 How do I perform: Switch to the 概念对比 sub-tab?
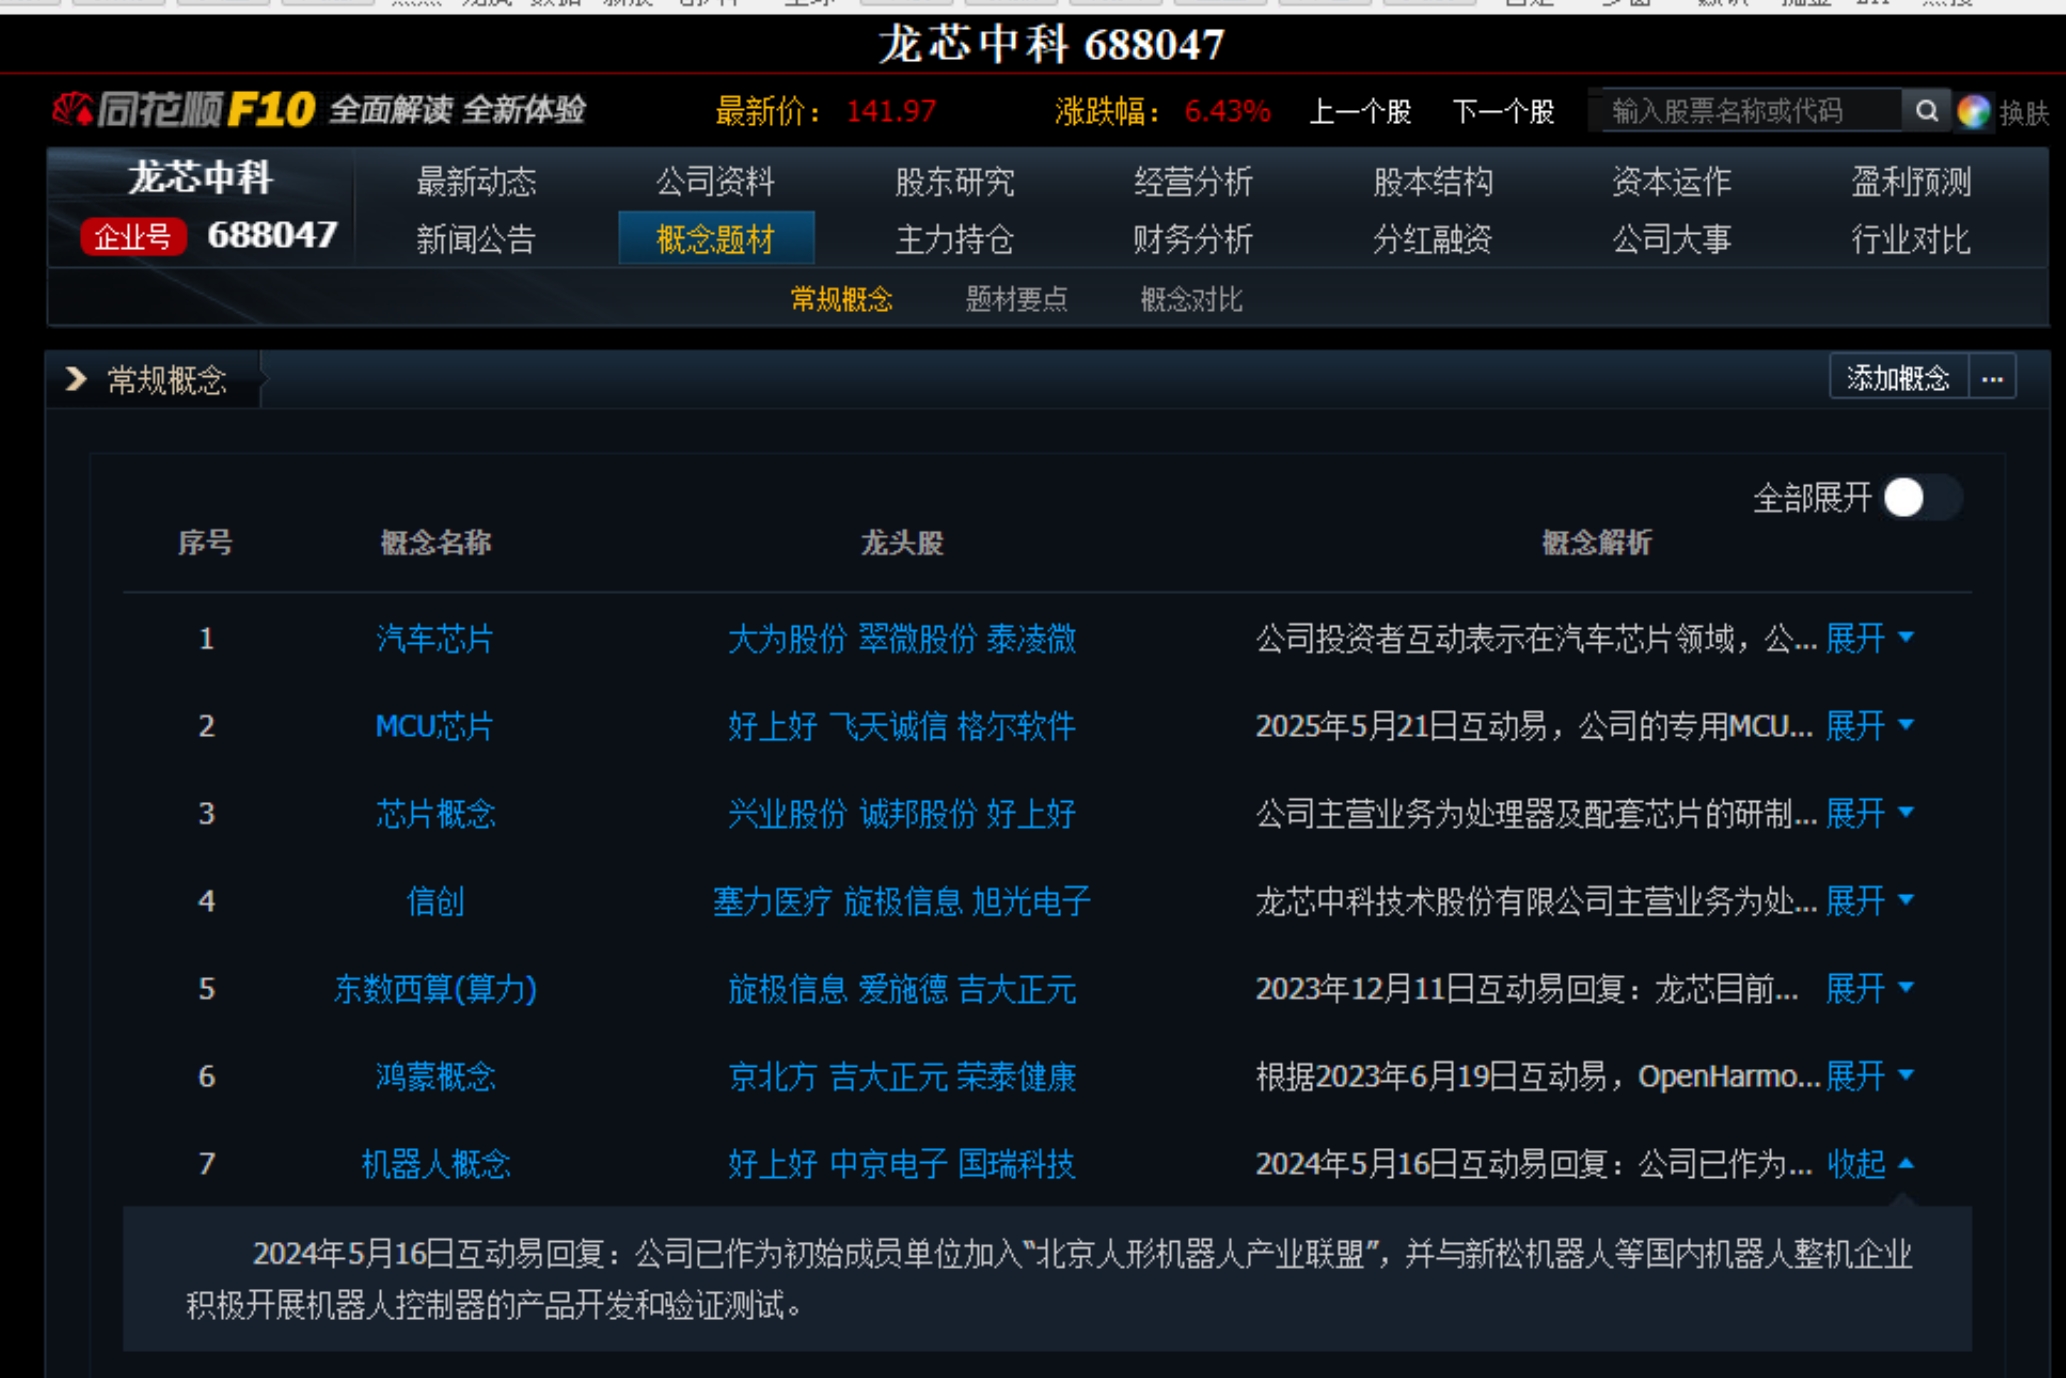(x=1191, y=299)
